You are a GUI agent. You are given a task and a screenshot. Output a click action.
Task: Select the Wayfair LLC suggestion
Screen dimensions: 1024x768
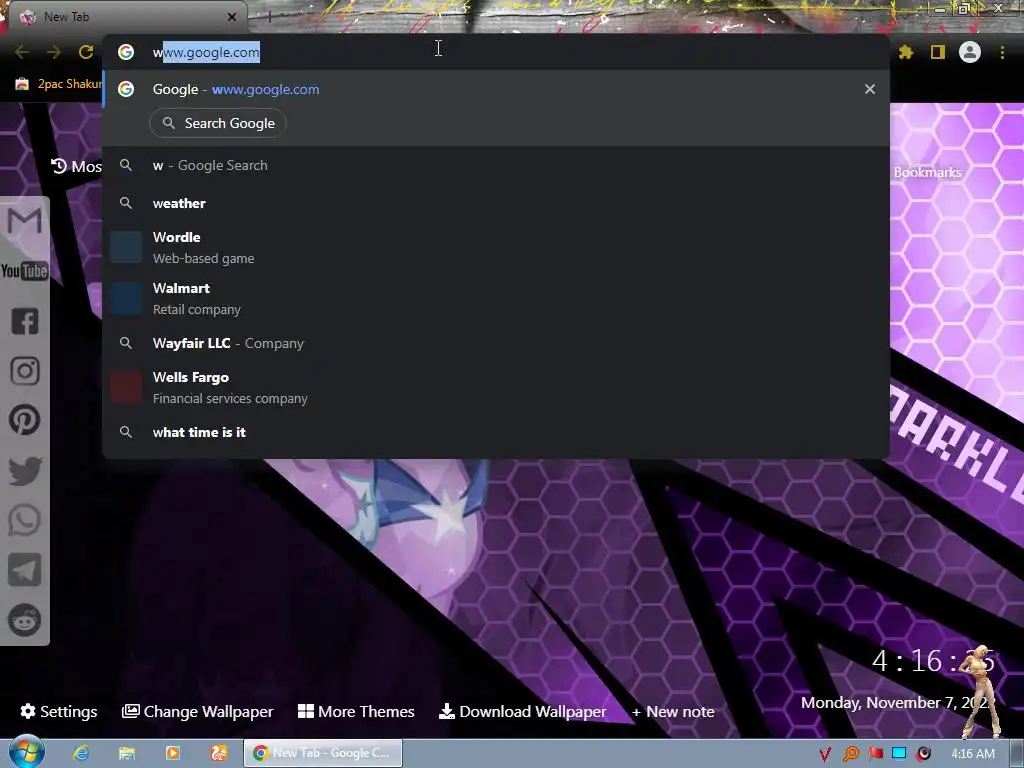(x=496, y=344)
